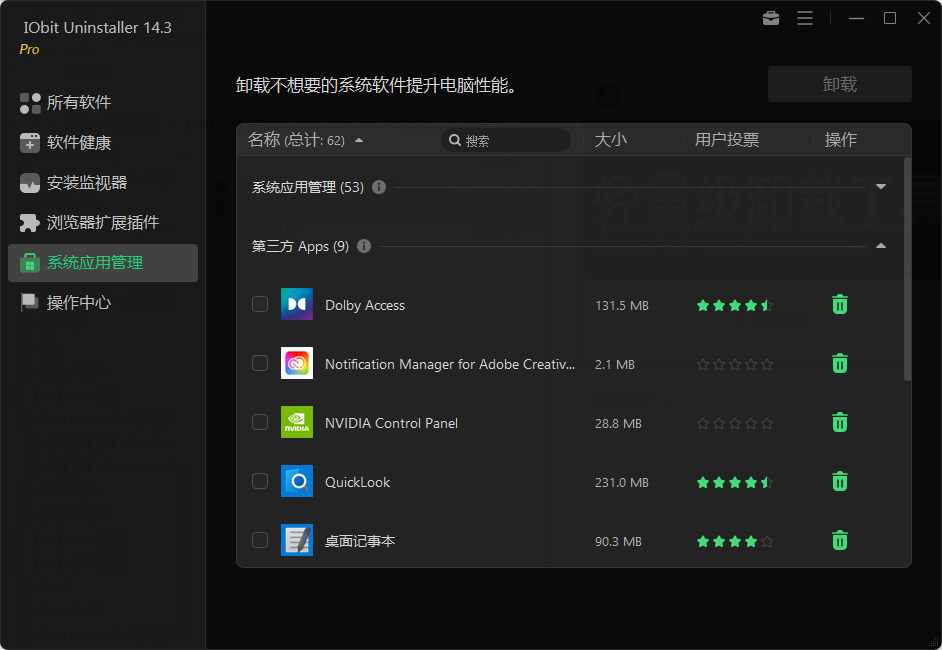Check the 桌面记事本 checkbox
Screen dimensions: 942x650
coord(260,539)
